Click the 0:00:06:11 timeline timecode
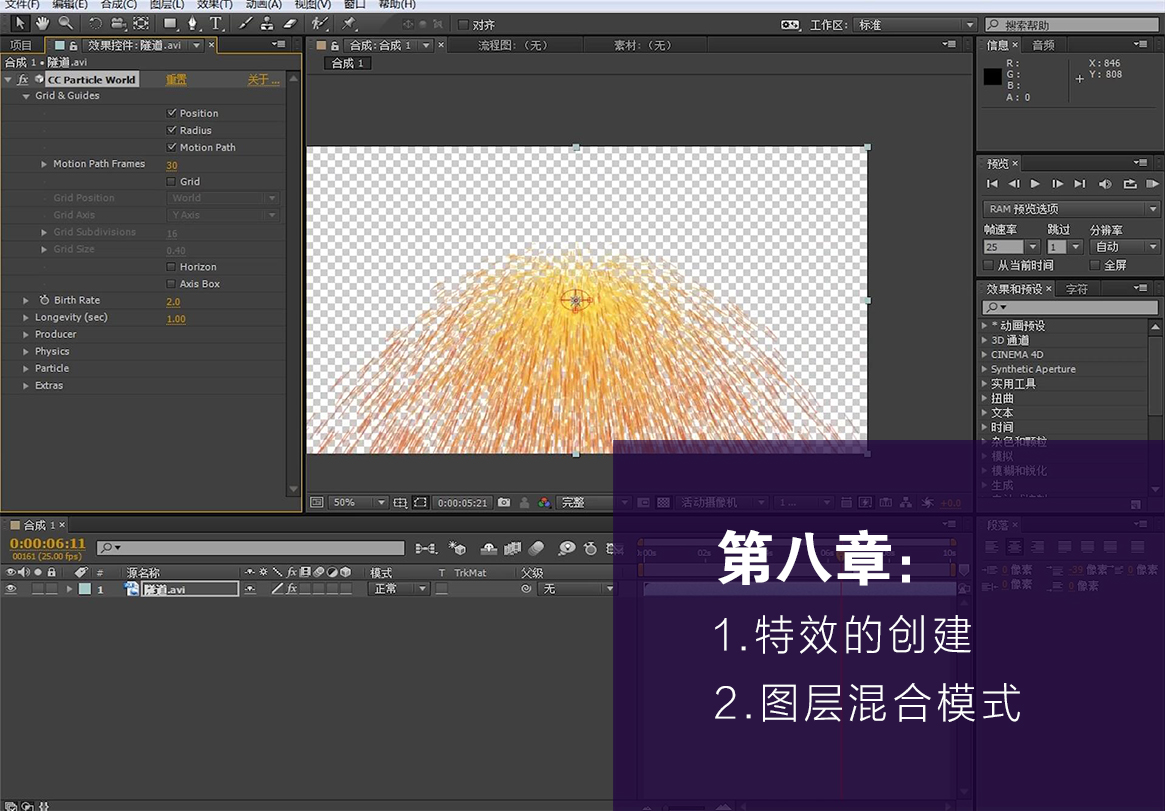1165x811 pixels. pos(48,544)
